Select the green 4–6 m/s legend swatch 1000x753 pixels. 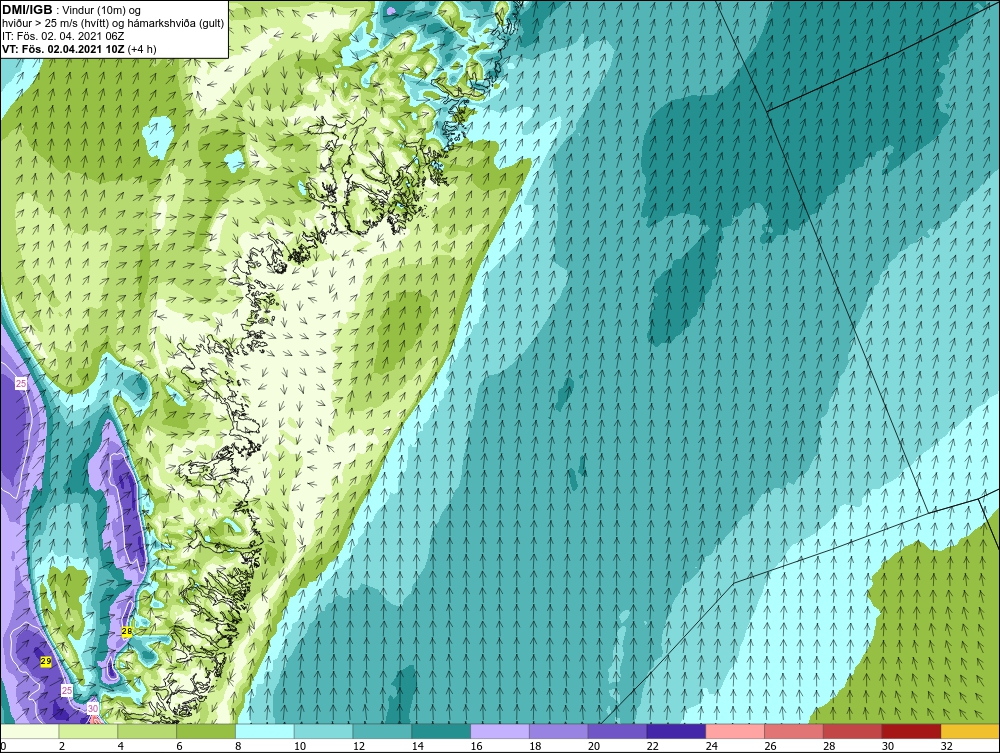(x=147, y=731)
